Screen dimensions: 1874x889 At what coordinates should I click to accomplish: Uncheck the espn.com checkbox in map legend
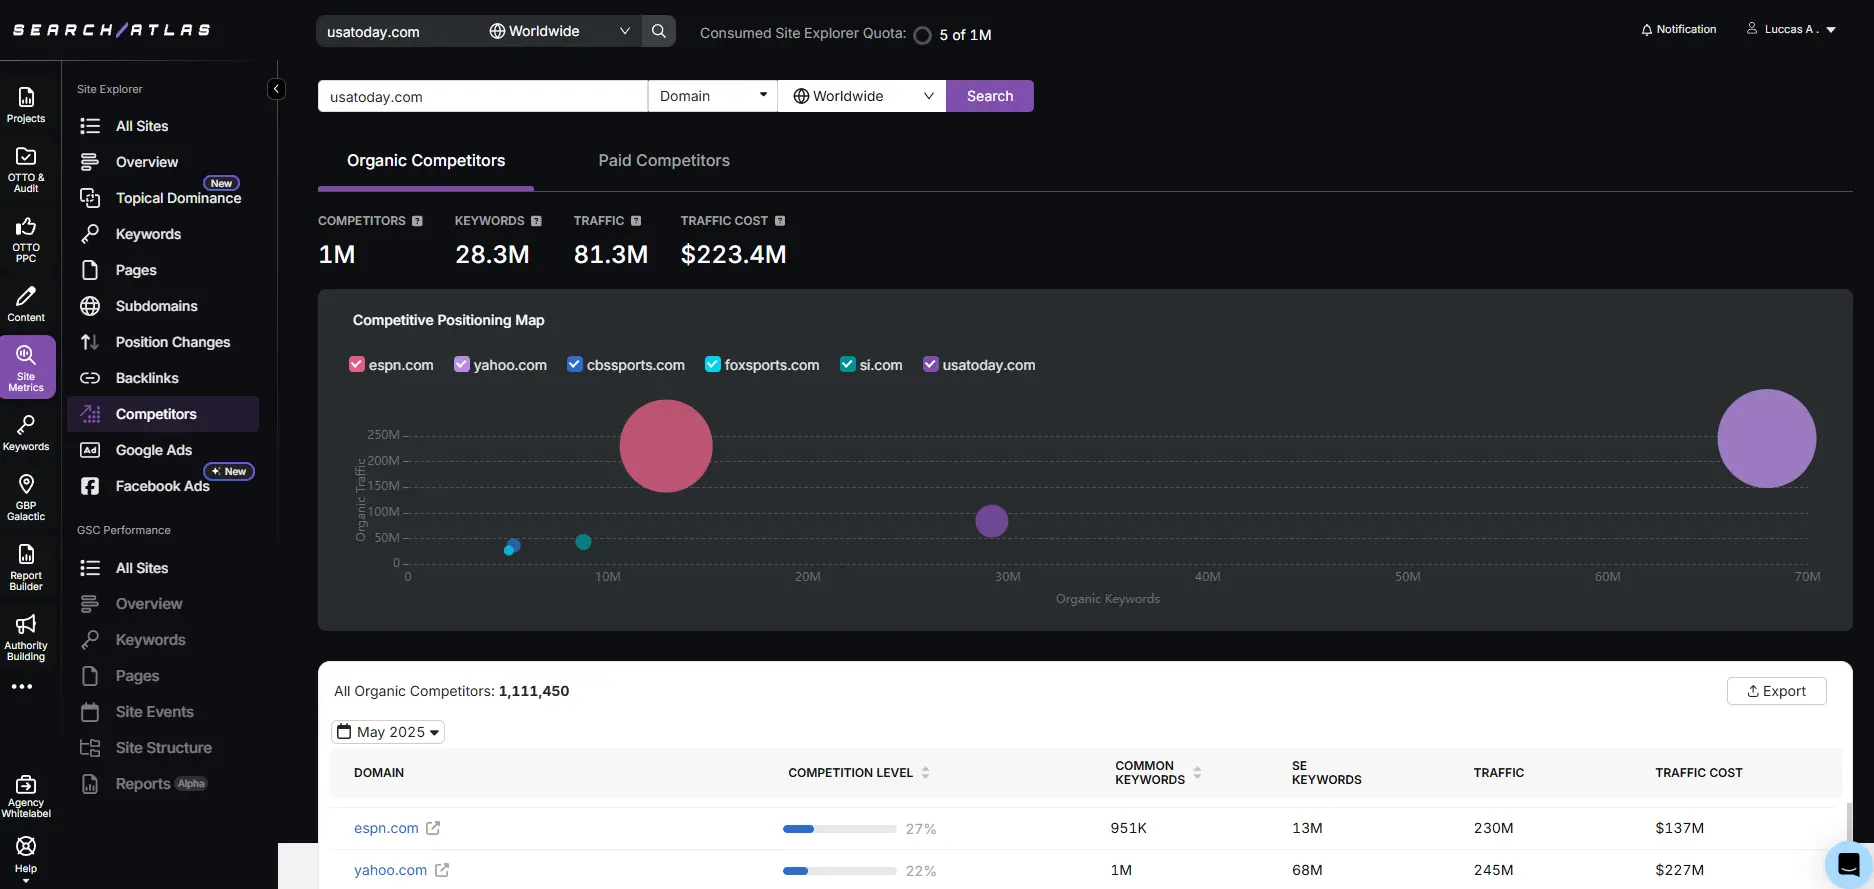pyautogui.click(x=357, y=364)
